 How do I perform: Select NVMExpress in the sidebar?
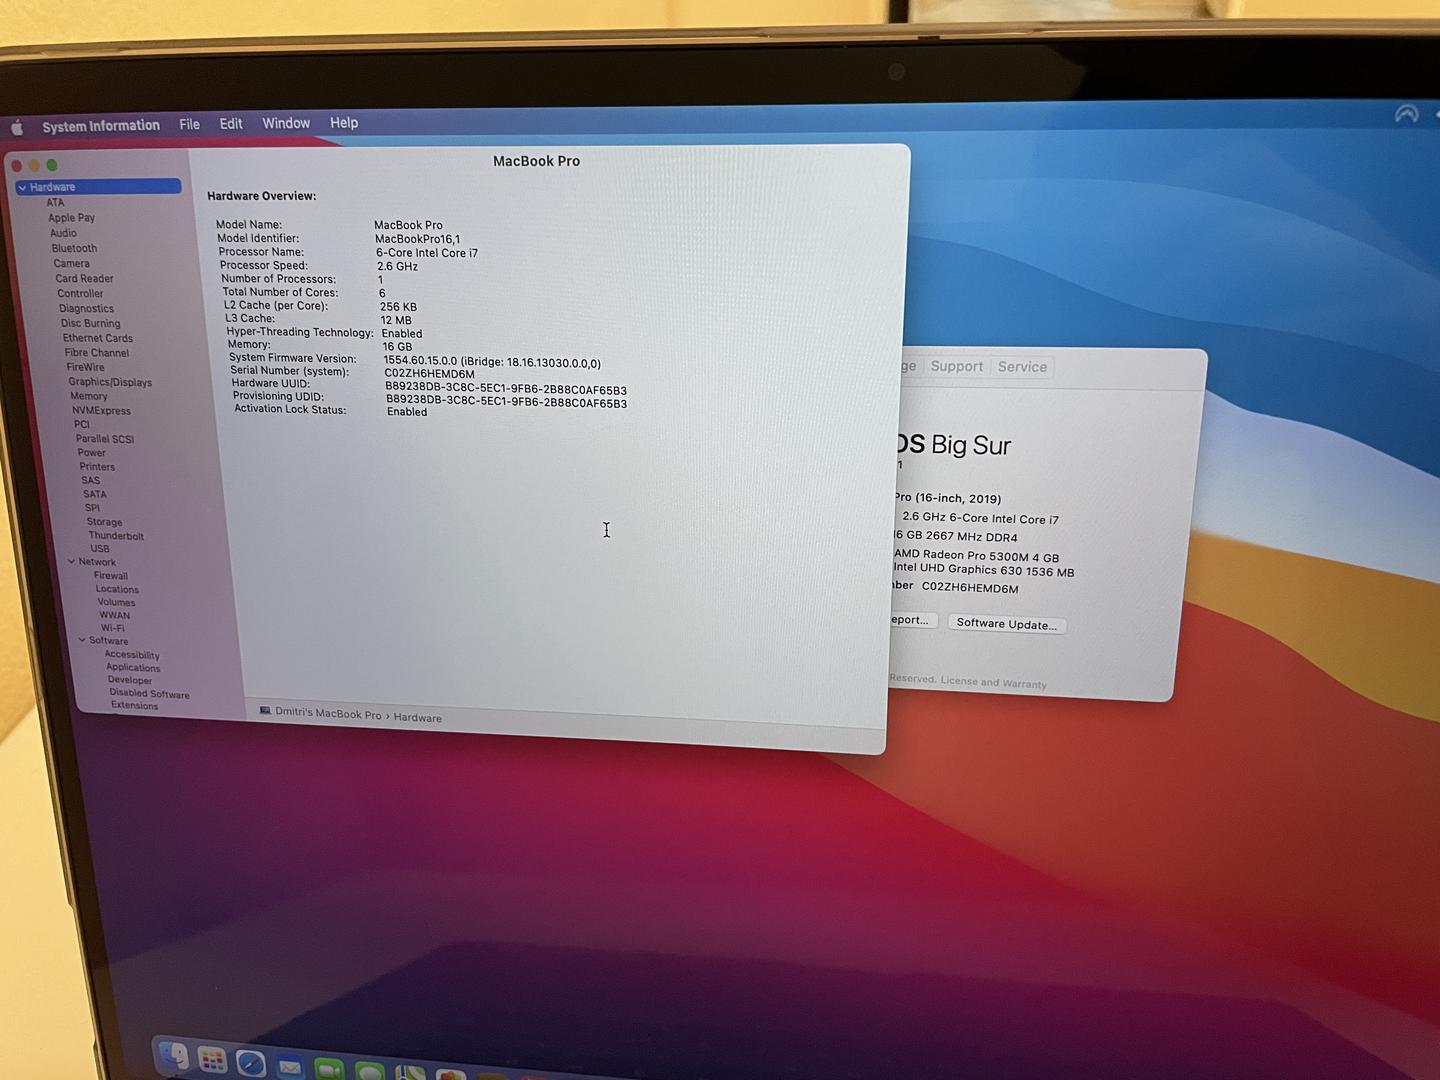click(101, 410)
